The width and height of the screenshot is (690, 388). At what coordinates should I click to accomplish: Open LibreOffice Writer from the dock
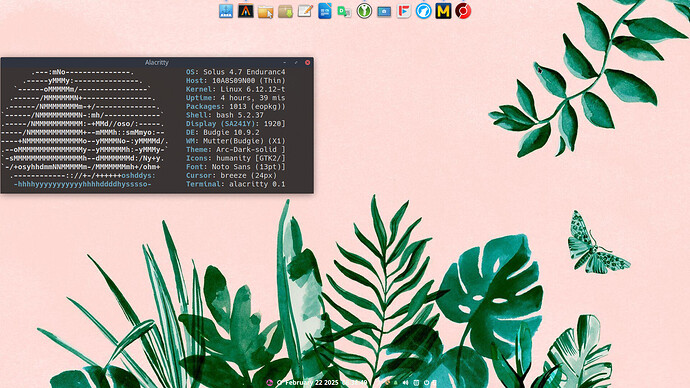[x=325, y=11]
